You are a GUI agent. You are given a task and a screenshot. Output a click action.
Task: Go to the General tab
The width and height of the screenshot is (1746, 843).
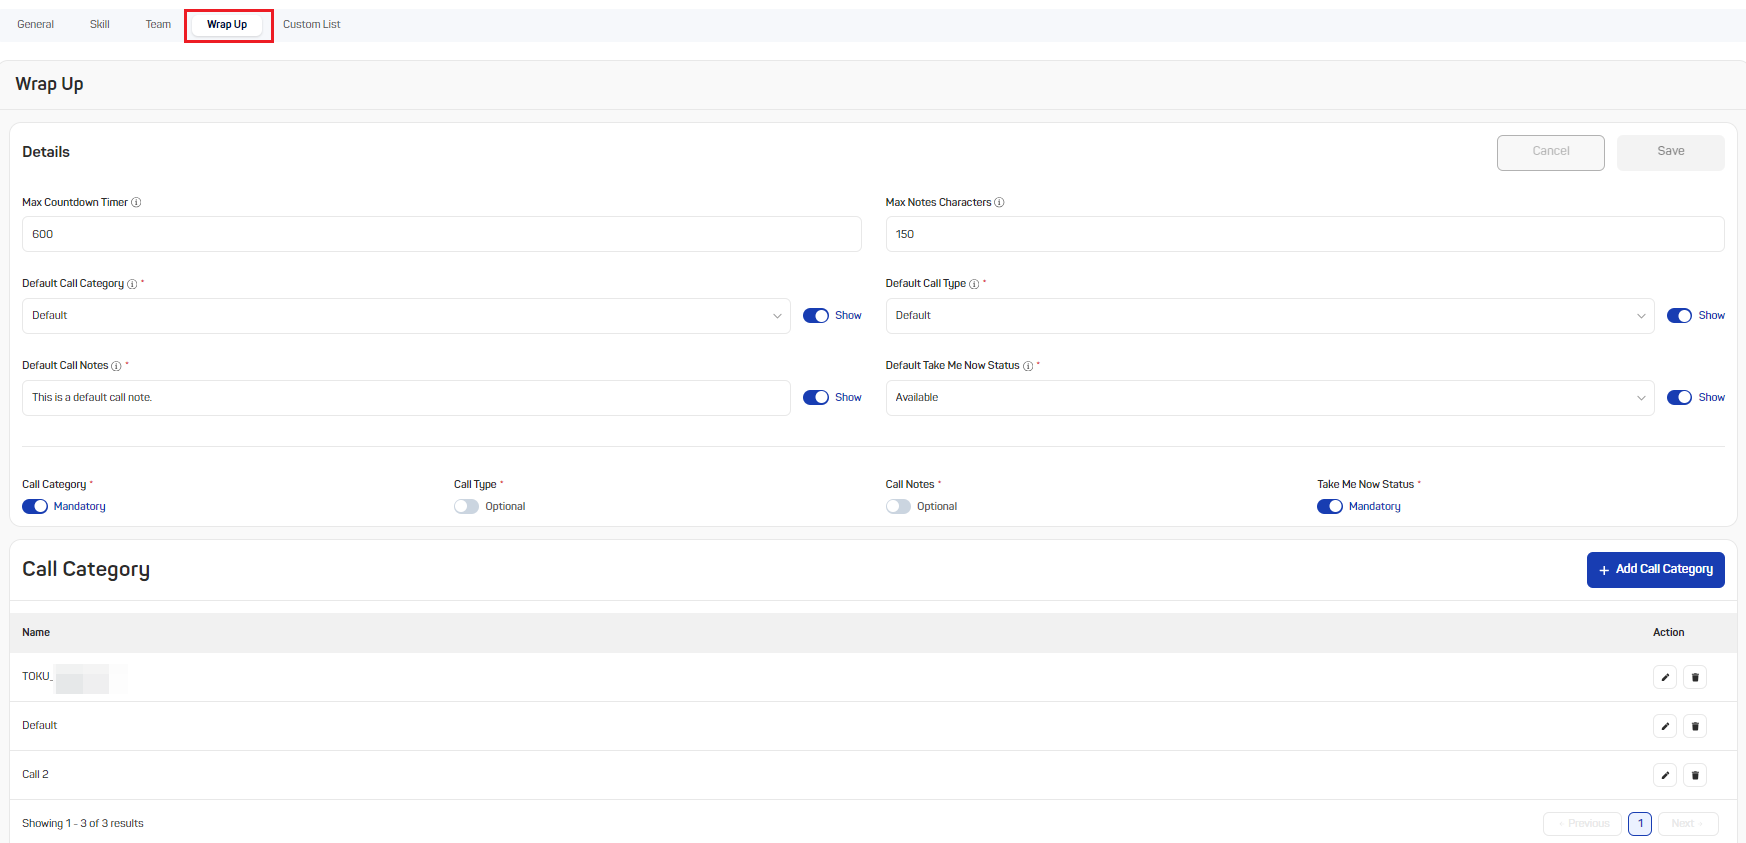[x=35, y=24]
